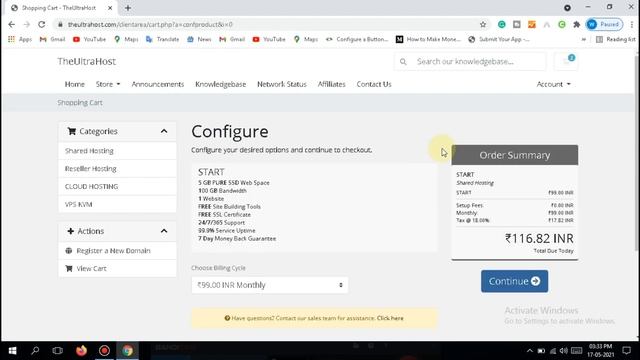This screenshot has height=360, width=640.
Task: Open a new browser tab
Action: point(128,8)
